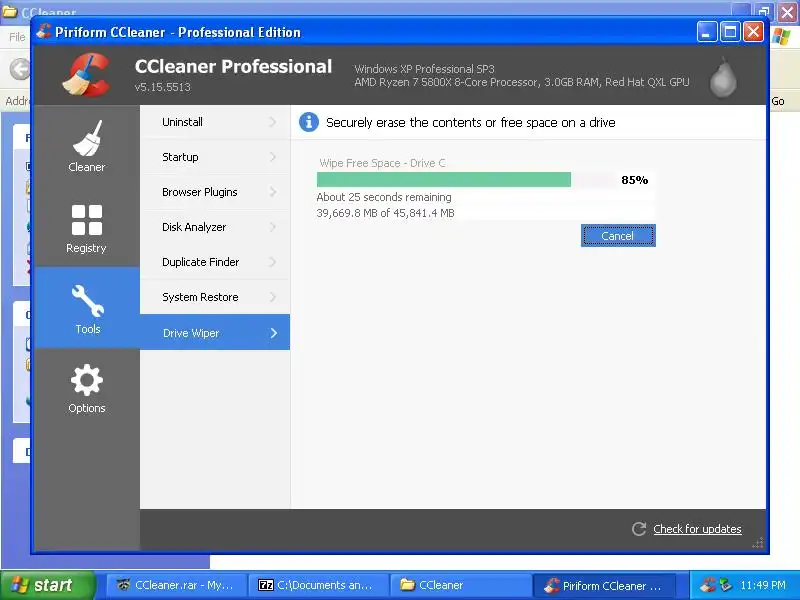This screenshot has width=800, height=600.
Task: Open the Options gear icon
Action: click(x=87, y=380)
